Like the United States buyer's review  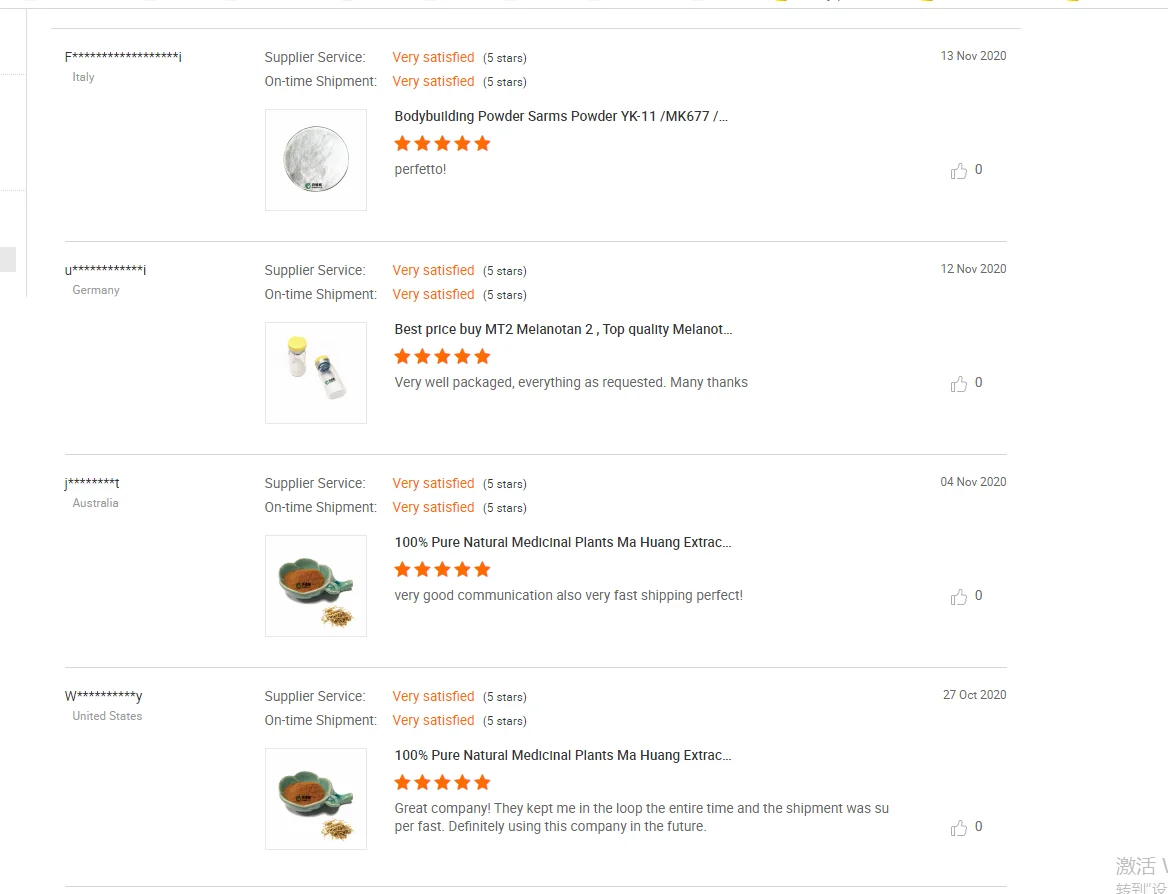point(959,828)
